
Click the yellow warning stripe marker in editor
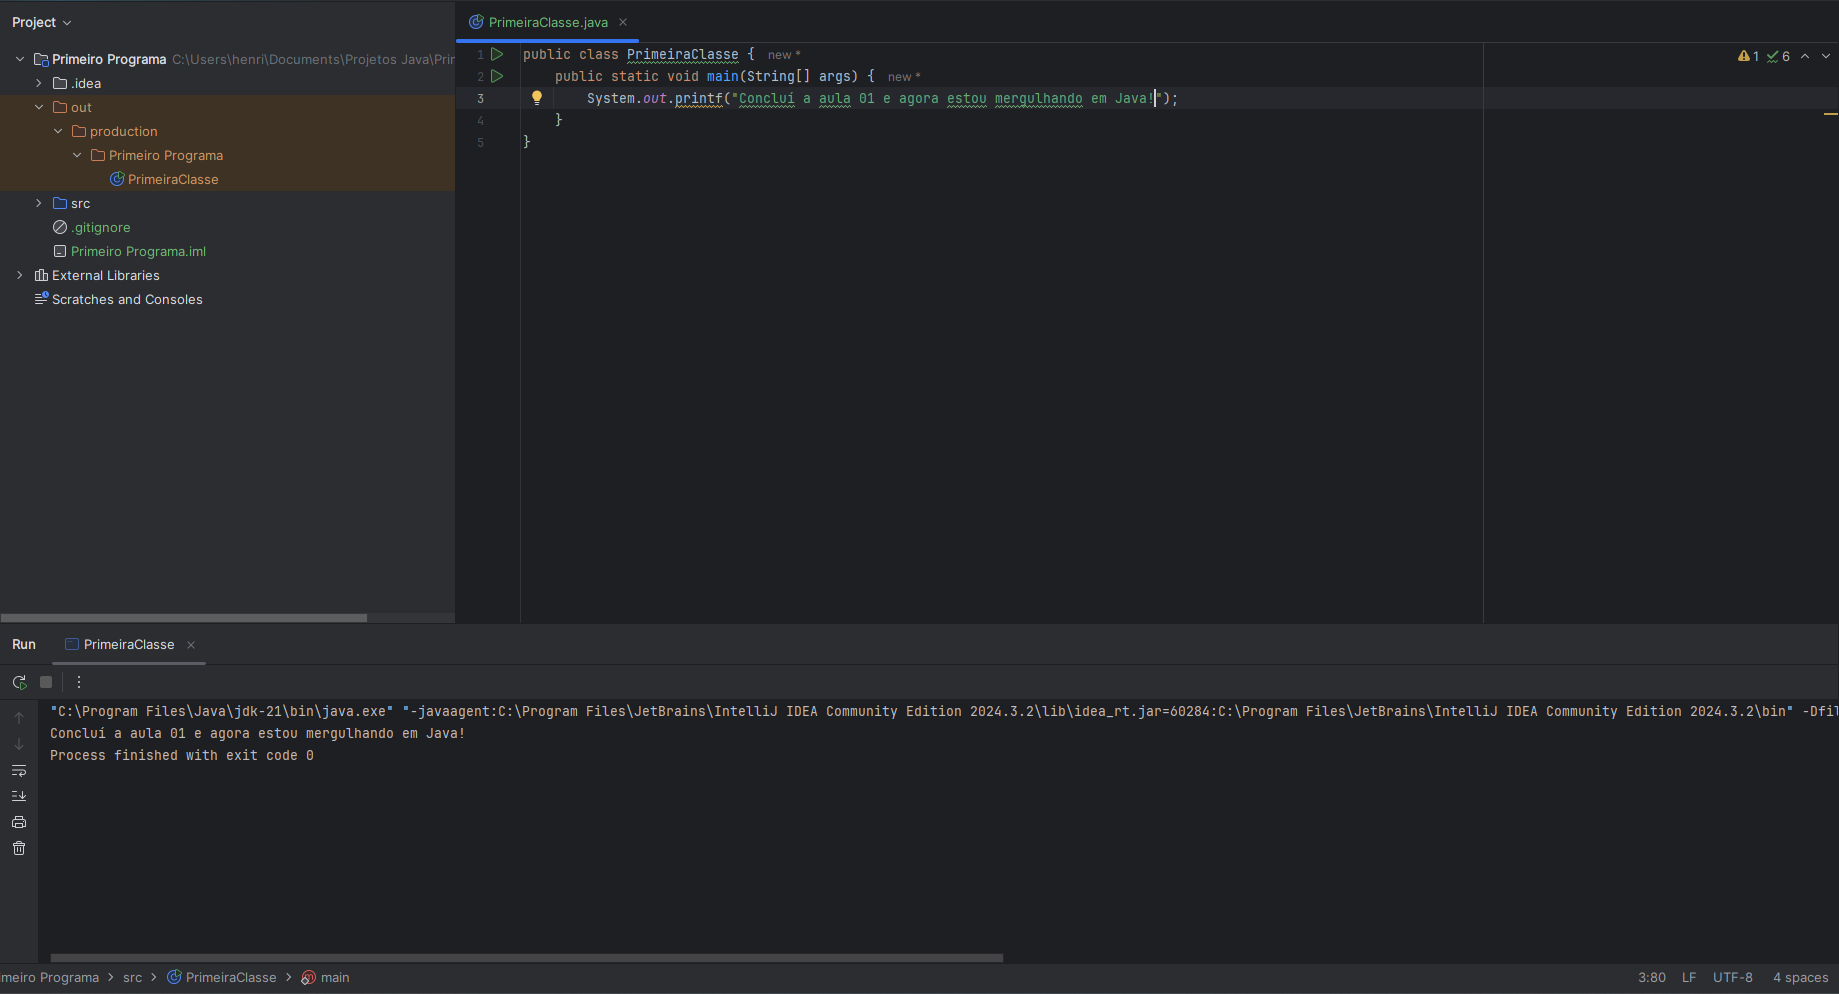click(x=1831, y=115)
